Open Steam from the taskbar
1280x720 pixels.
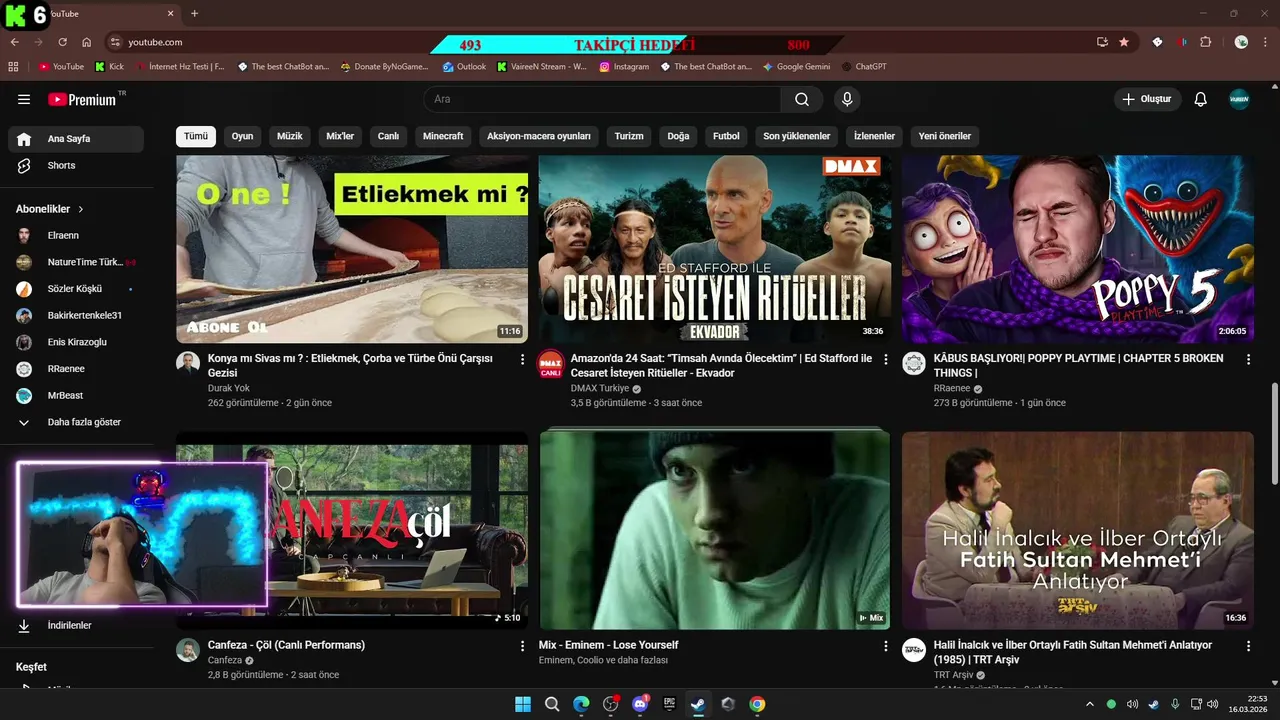(698, 704)
